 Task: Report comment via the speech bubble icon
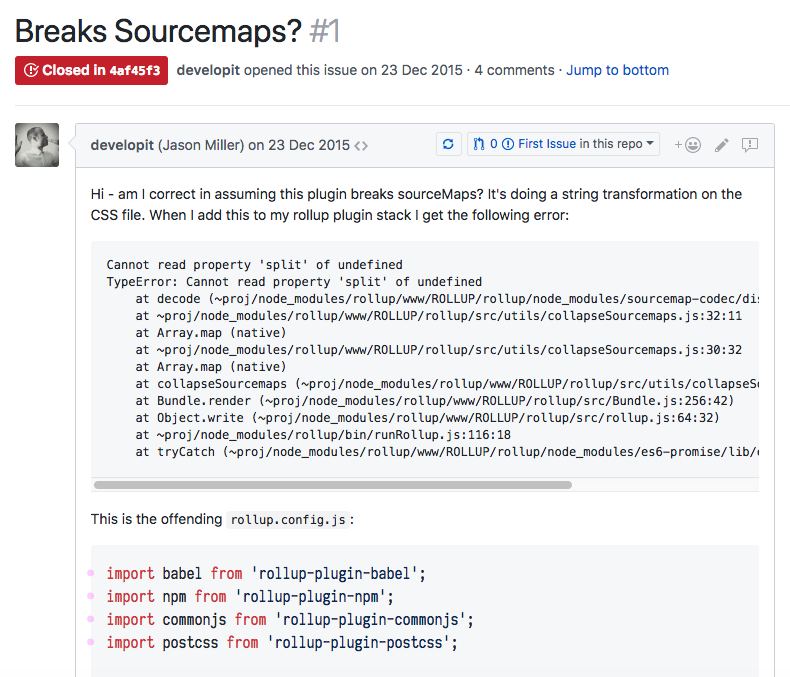[x=750, y=145]
